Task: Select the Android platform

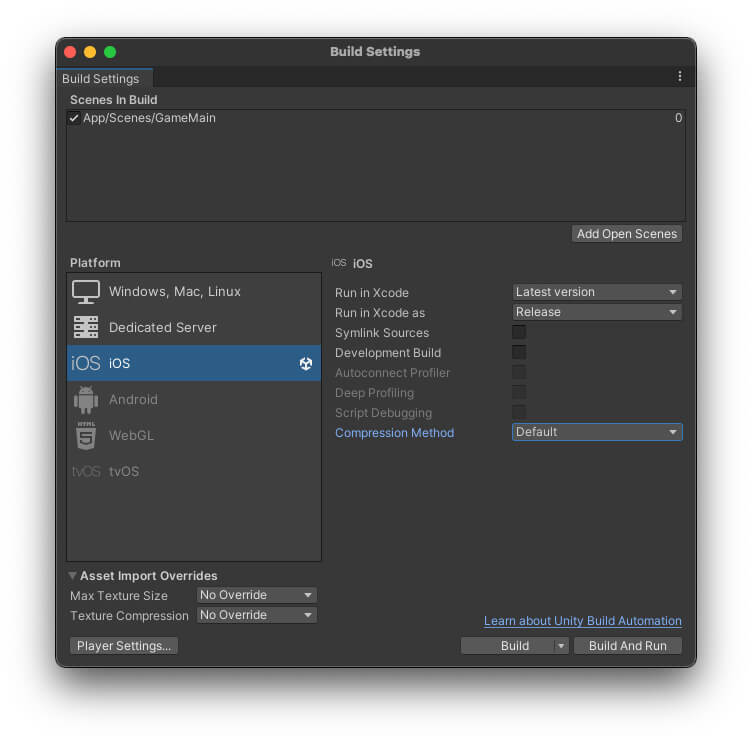Action: (x=194, y=400)
